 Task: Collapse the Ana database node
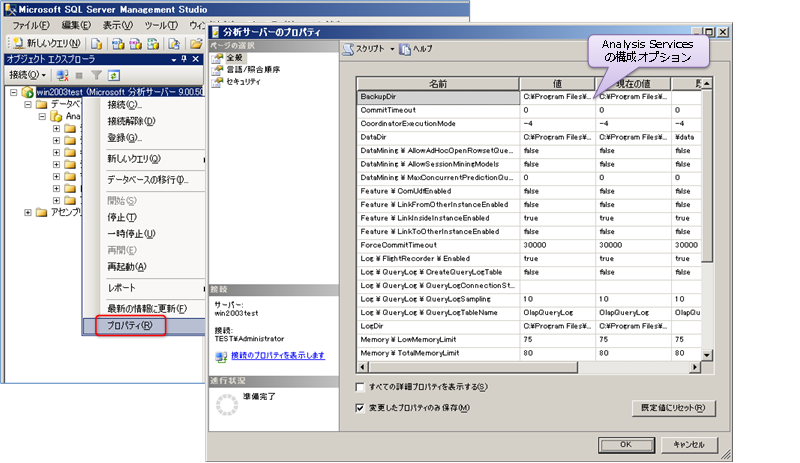pos(42,116)
